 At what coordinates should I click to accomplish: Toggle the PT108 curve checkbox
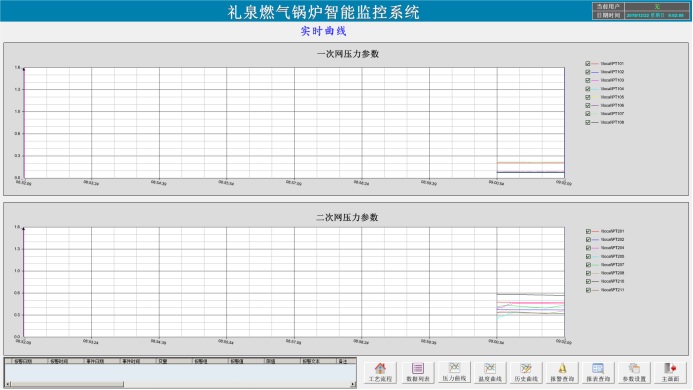[587, 122]
